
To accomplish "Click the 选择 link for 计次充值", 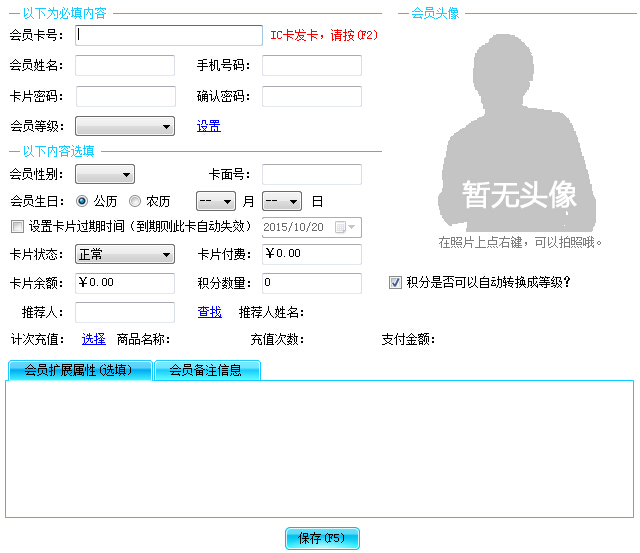I will pos(93,339).
